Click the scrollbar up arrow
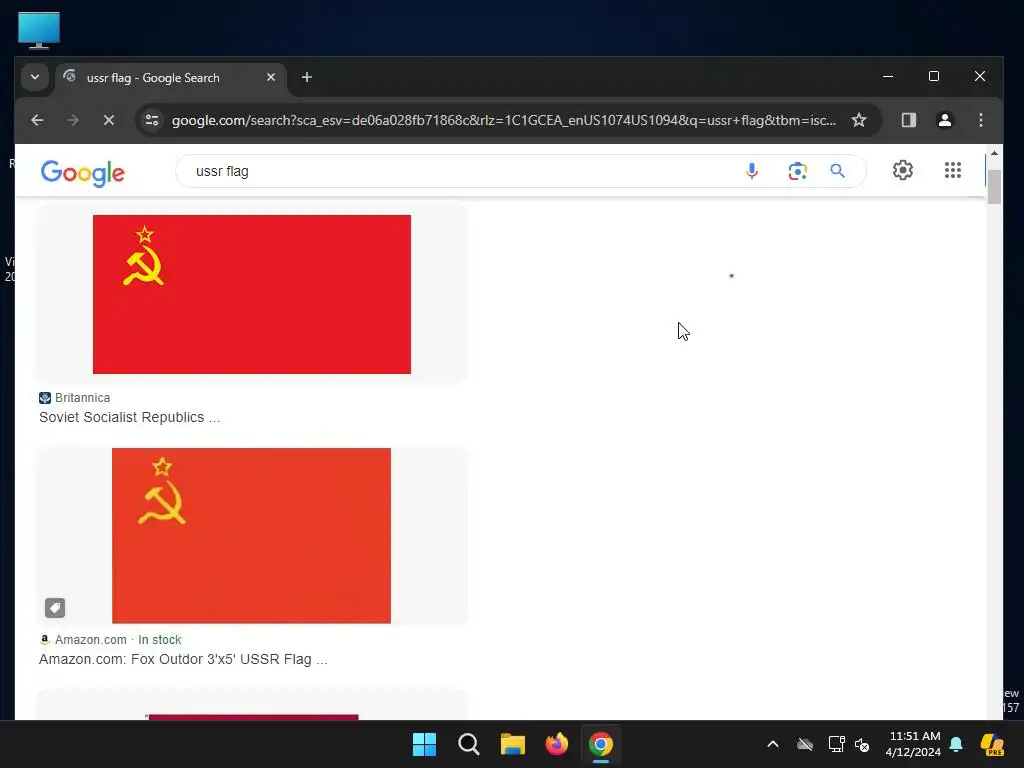 (x=994, y=153)
